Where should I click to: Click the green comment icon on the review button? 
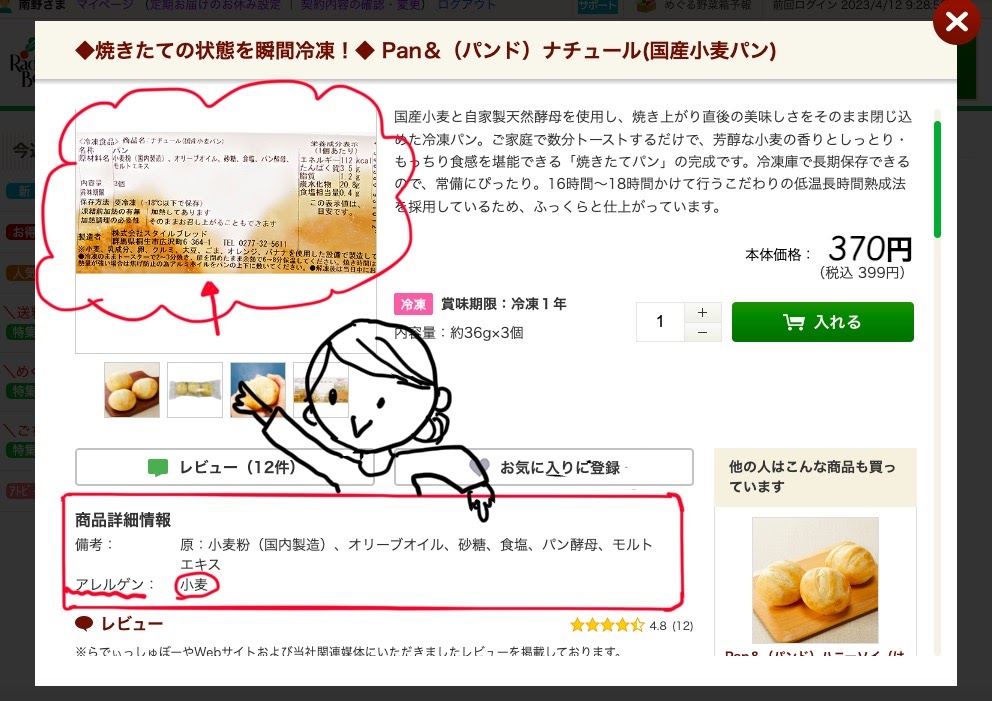[158, 468]
